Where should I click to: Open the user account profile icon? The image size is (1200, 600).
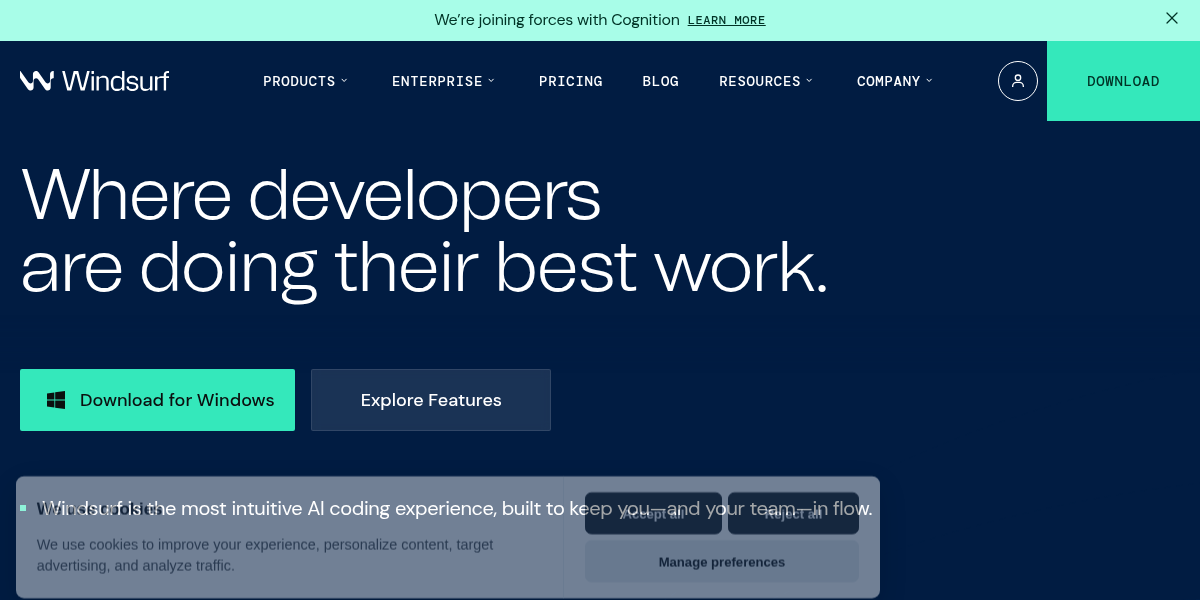1017,81
